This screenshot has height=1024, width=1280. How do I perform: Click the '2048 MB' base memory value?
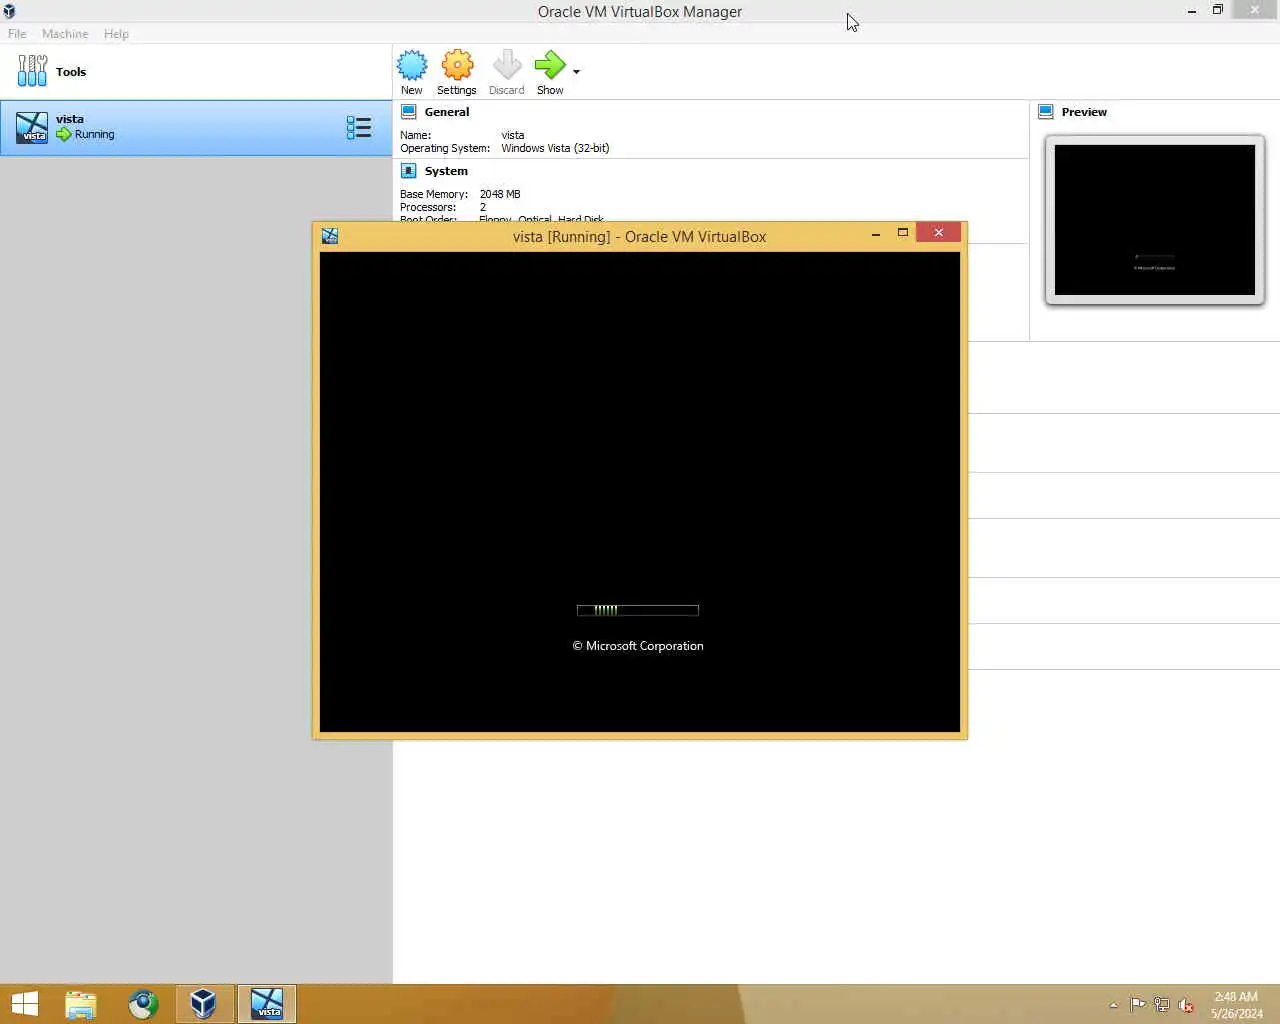500,194
